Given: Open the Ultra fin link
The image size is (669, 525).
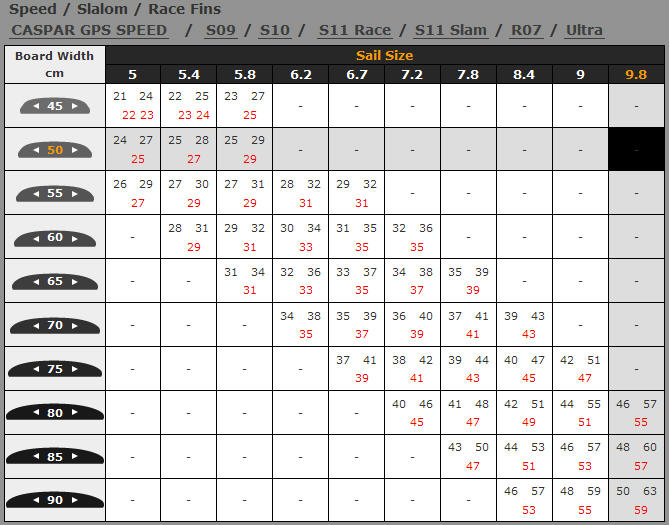Looking at the screenshot, I should point(584,30).
